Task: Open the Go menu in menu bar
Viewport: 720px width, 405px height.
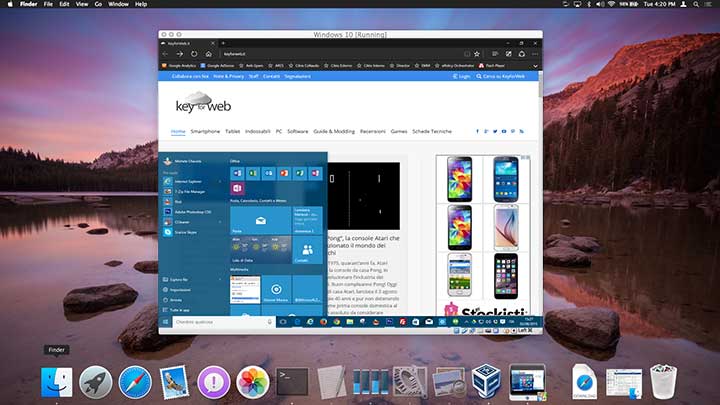Action: [98, 4]
